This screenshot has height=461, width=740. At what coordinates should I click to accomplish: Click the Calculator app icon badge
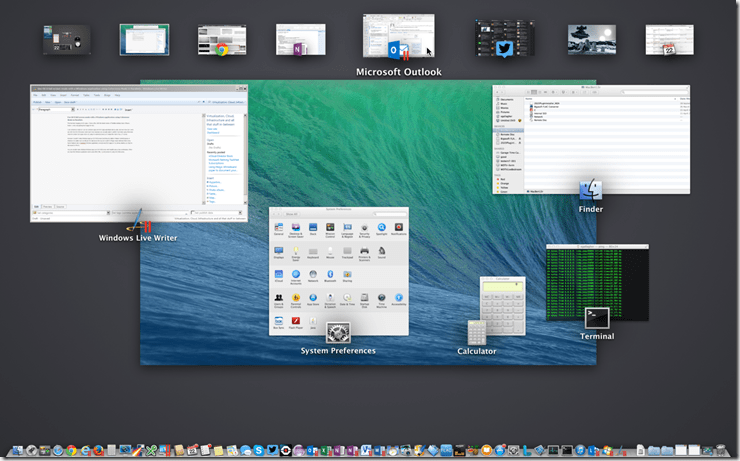477,332
